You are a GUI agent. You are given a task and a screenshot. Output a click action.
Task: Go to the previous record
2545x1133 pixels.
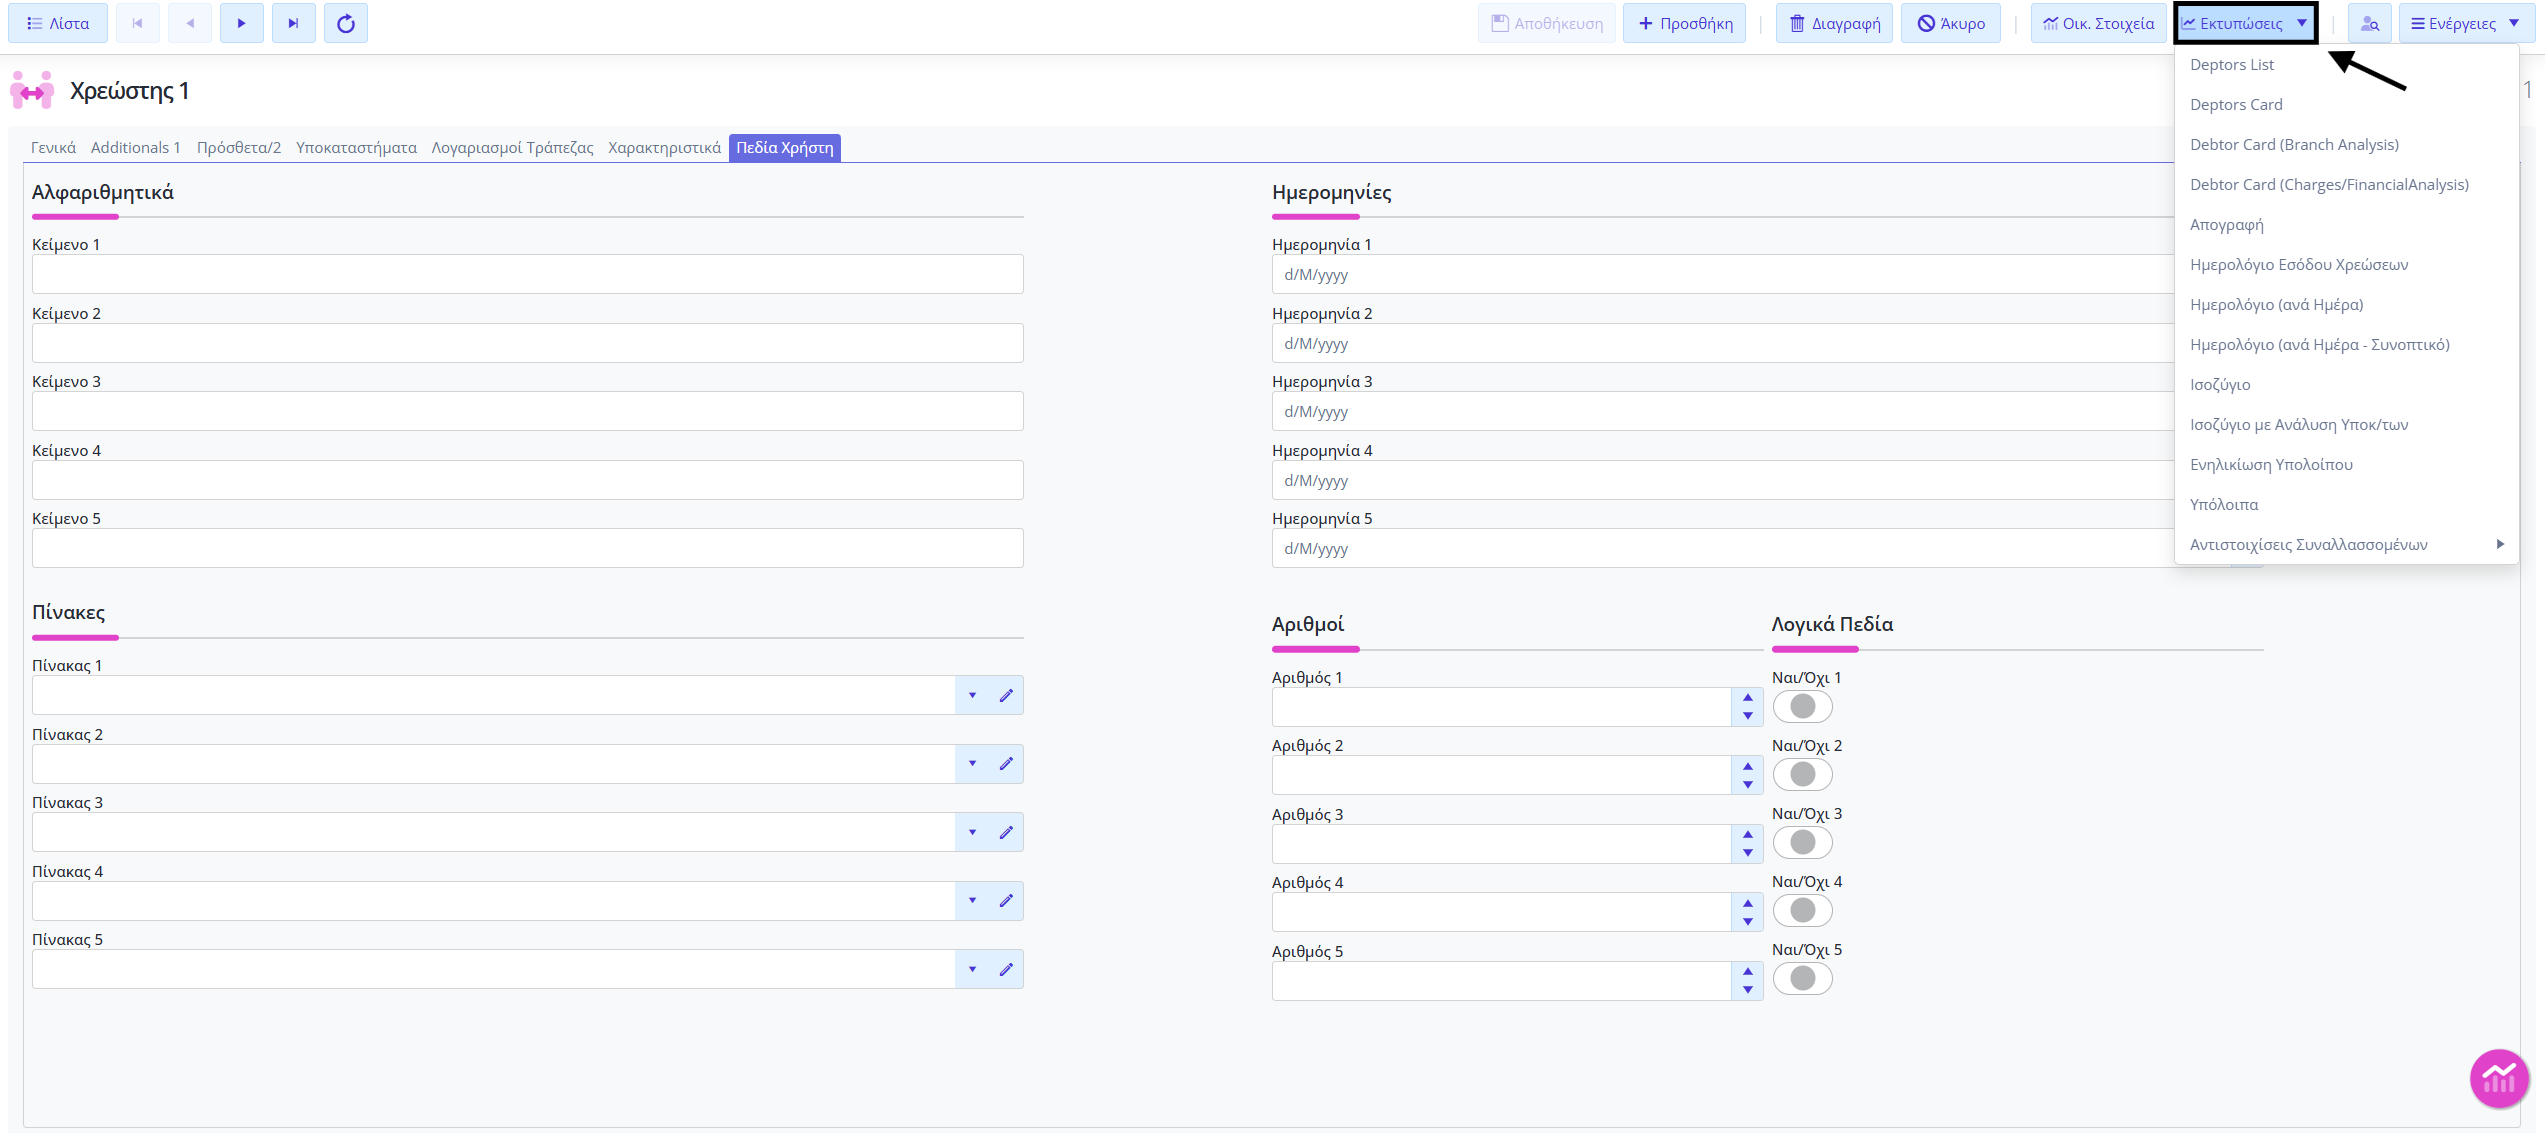click(x=190, y=23)
